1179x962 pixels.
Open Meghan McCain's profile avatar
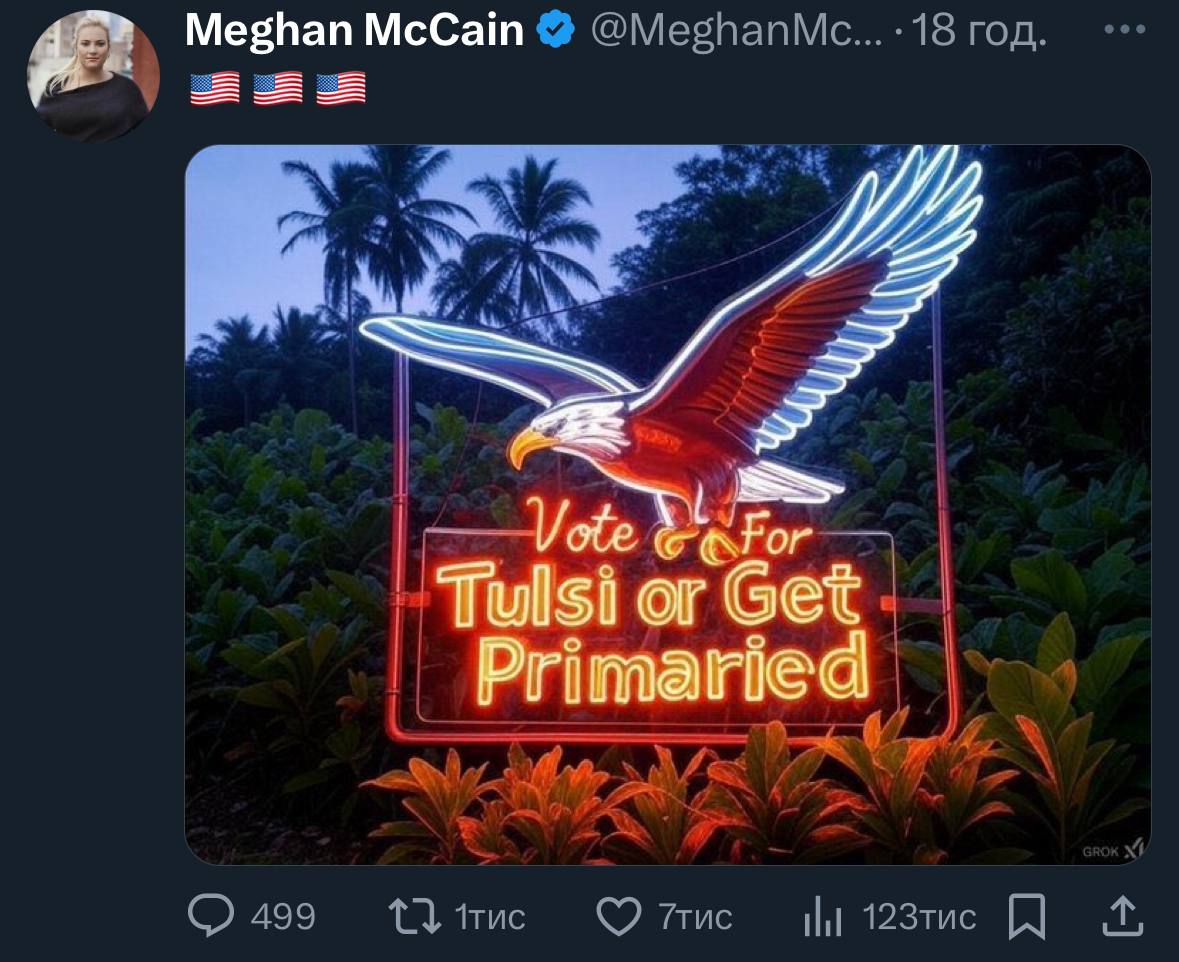click(93, 78)
